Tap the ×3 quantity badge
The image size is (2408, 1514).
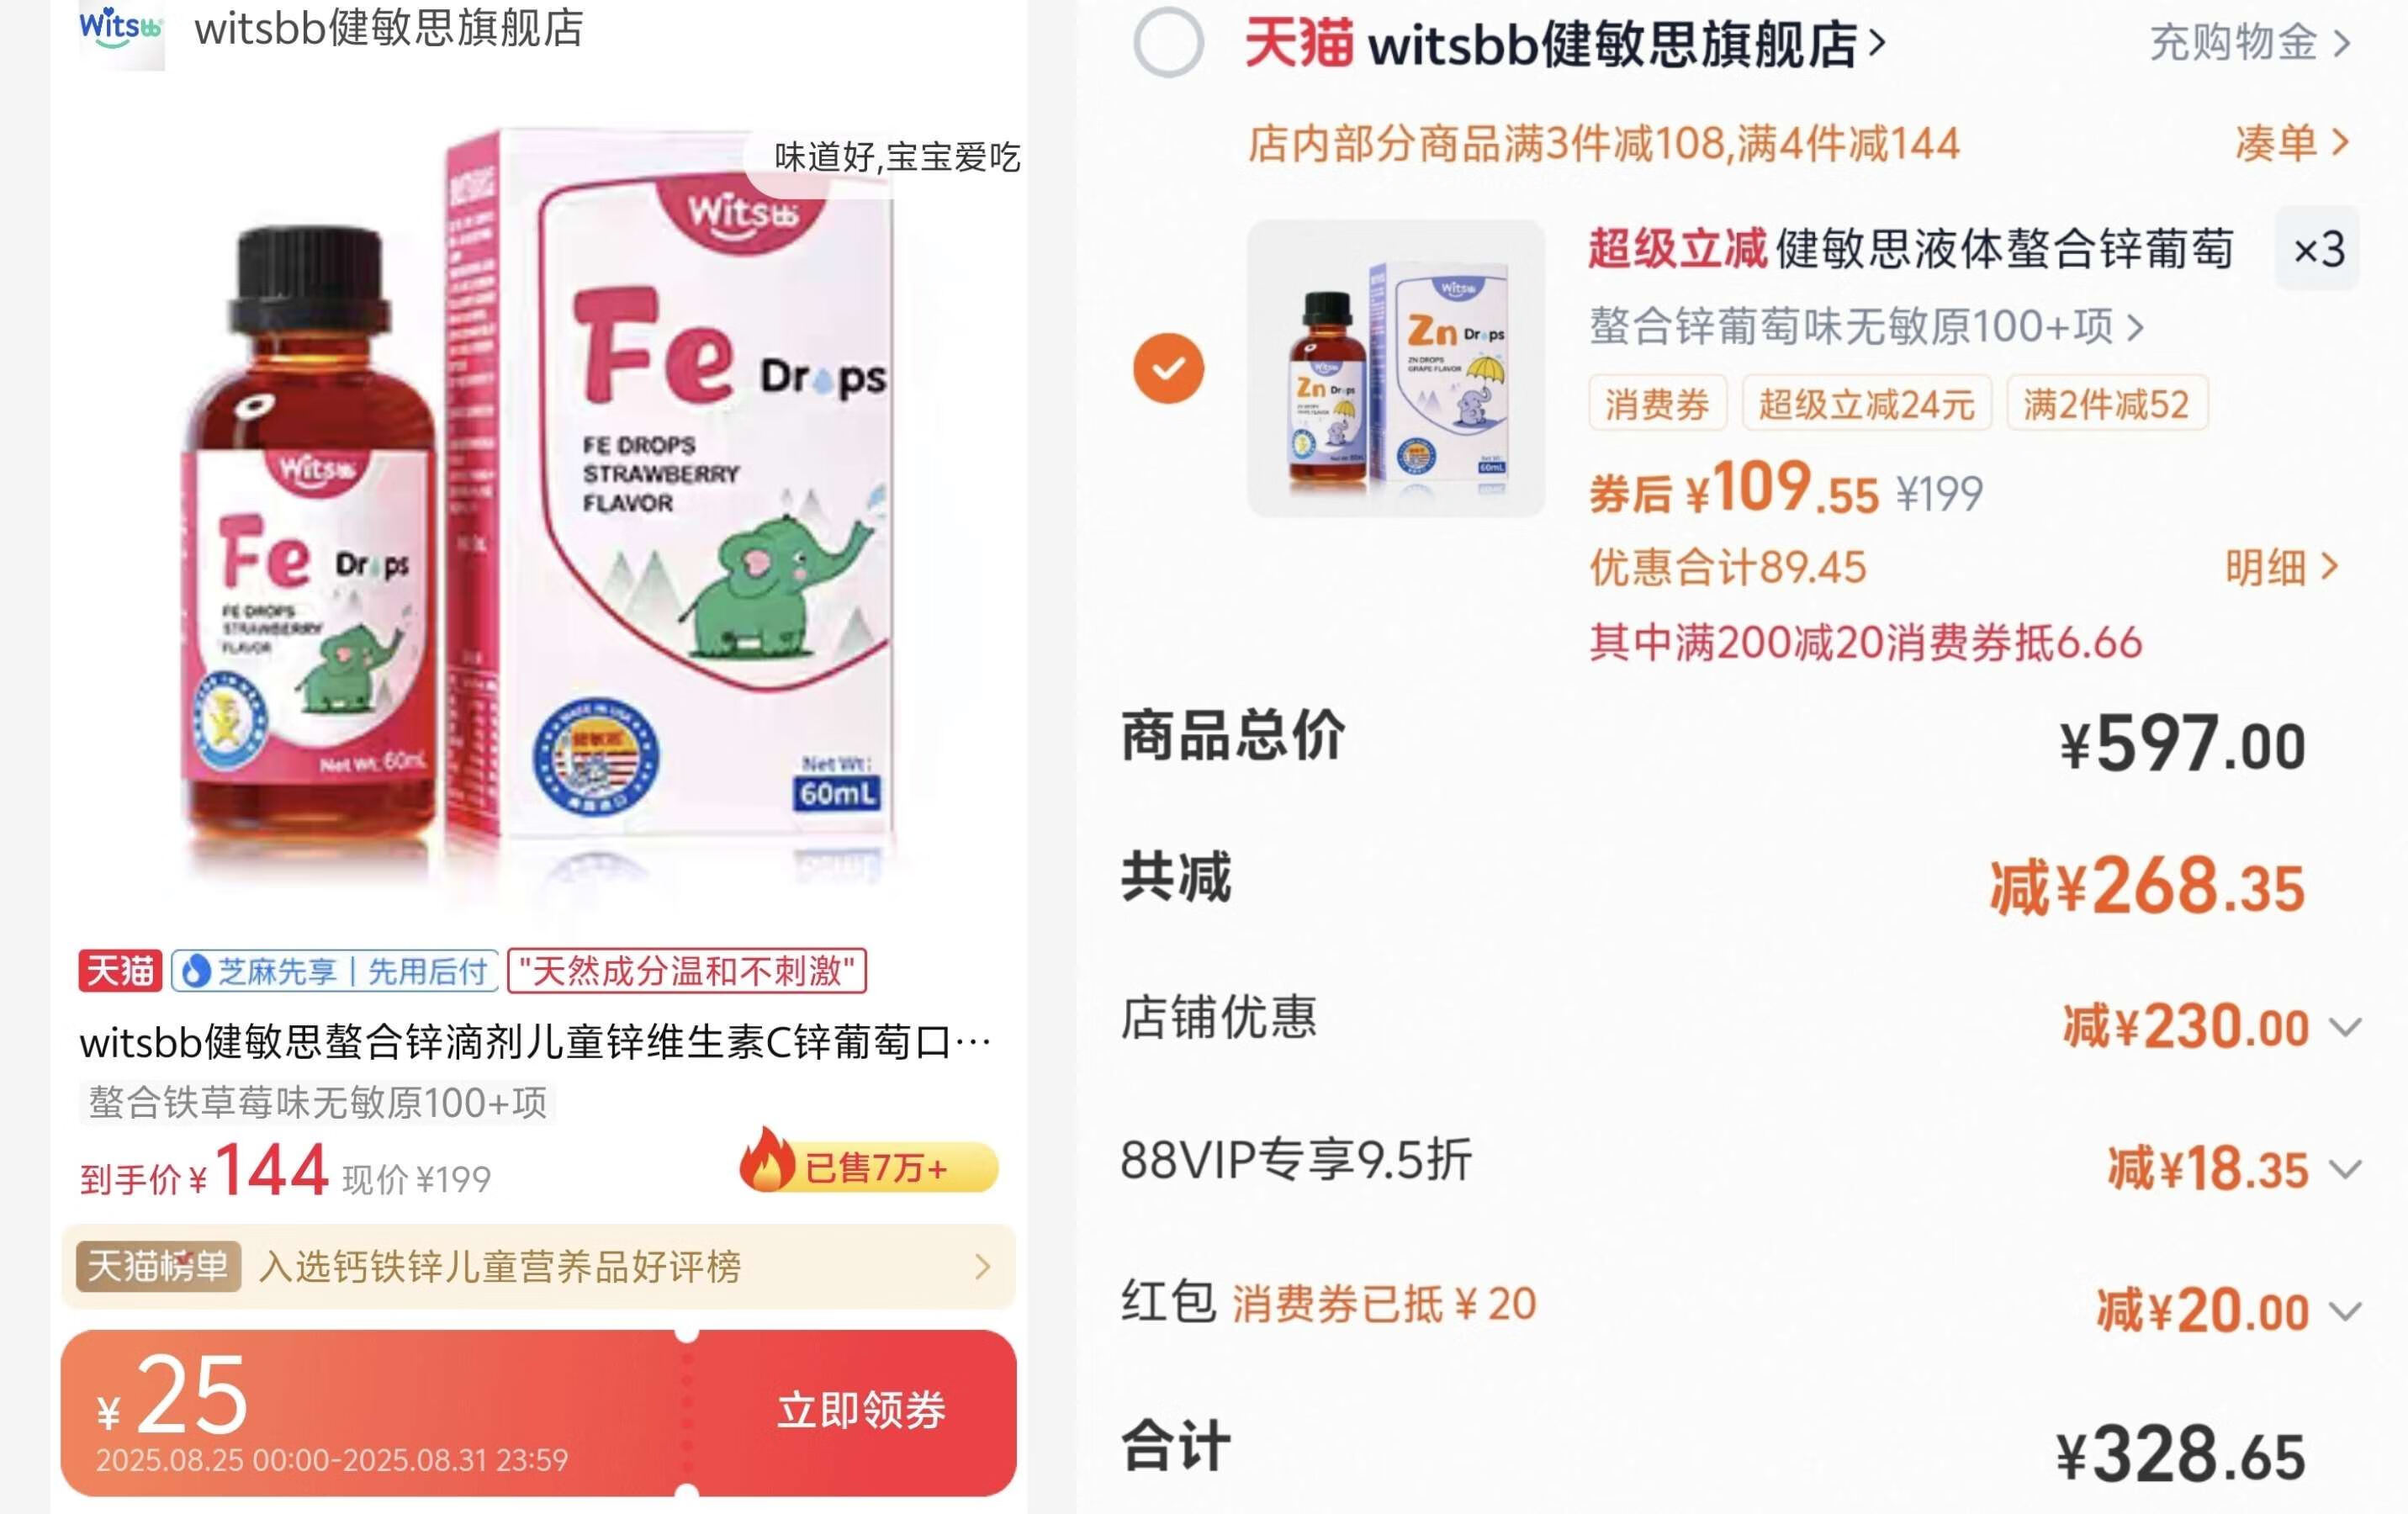[x=2317, y=249]
